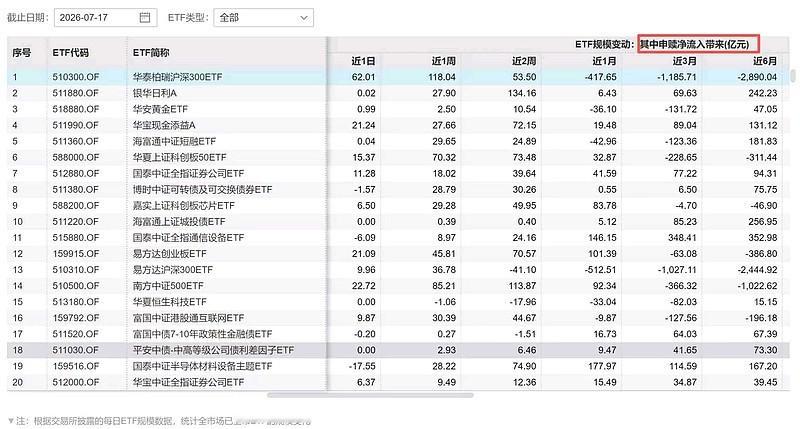Image resolution: width=800 pixels, height=429 pixels.
Task: Open the calendar picker icon
Action: pyautogui.click(x=145, y=17)
